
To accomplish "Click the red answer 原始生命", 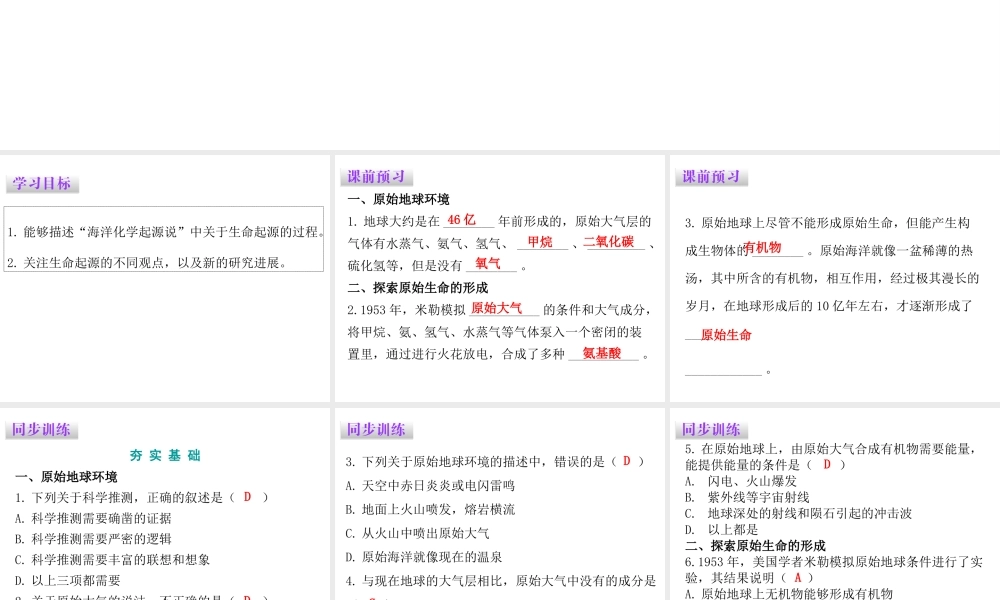I will click(726, 335).
